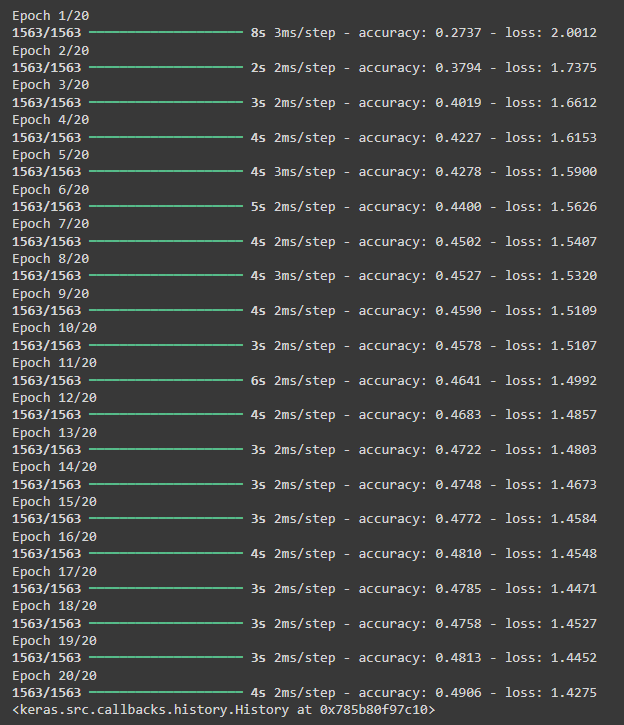Click the accuracy value 0.4641
The image size is (624, 725).
[458, 381]
